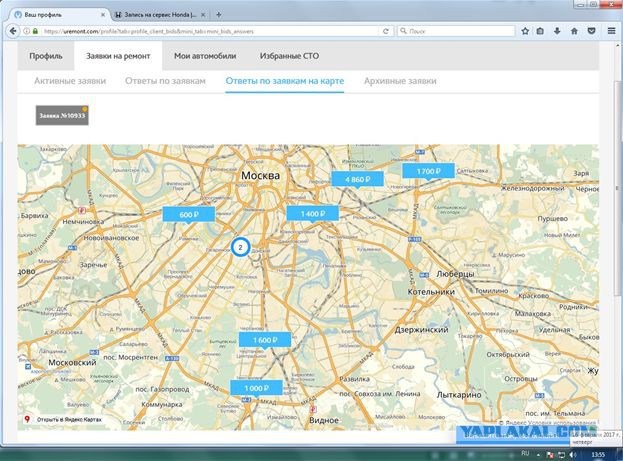Click the red Yandex Maps pin icon

pos(27,419)
